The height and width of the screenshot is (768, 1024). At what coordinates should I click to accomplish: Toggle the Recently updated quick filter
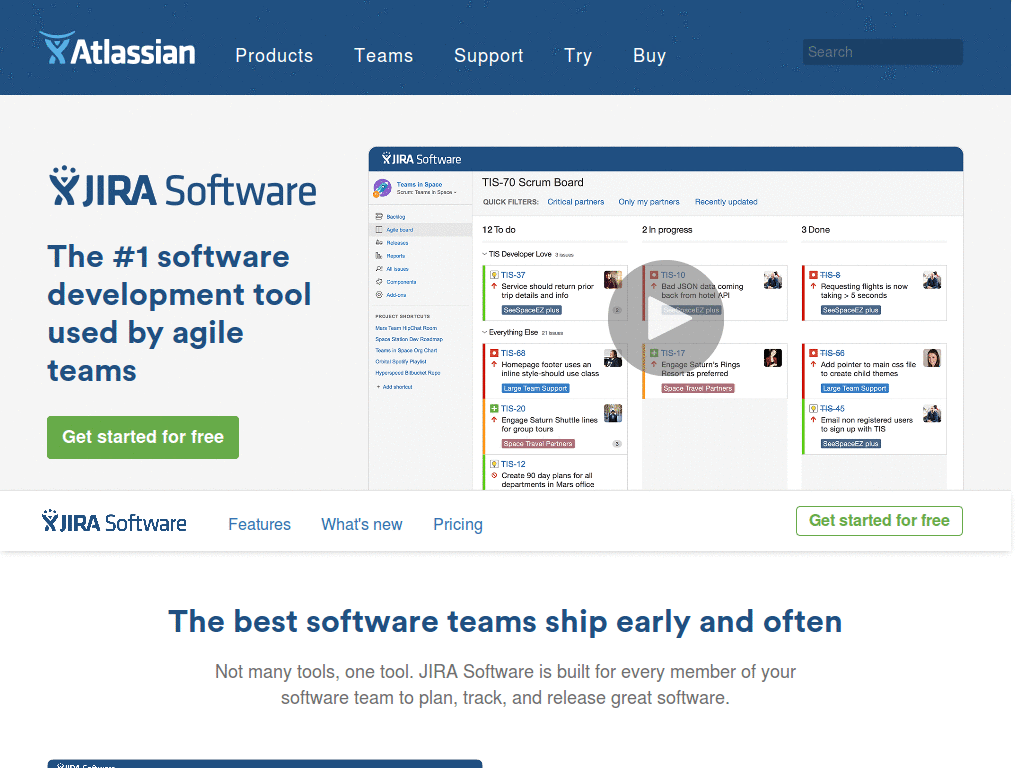[x=726, y=202]
